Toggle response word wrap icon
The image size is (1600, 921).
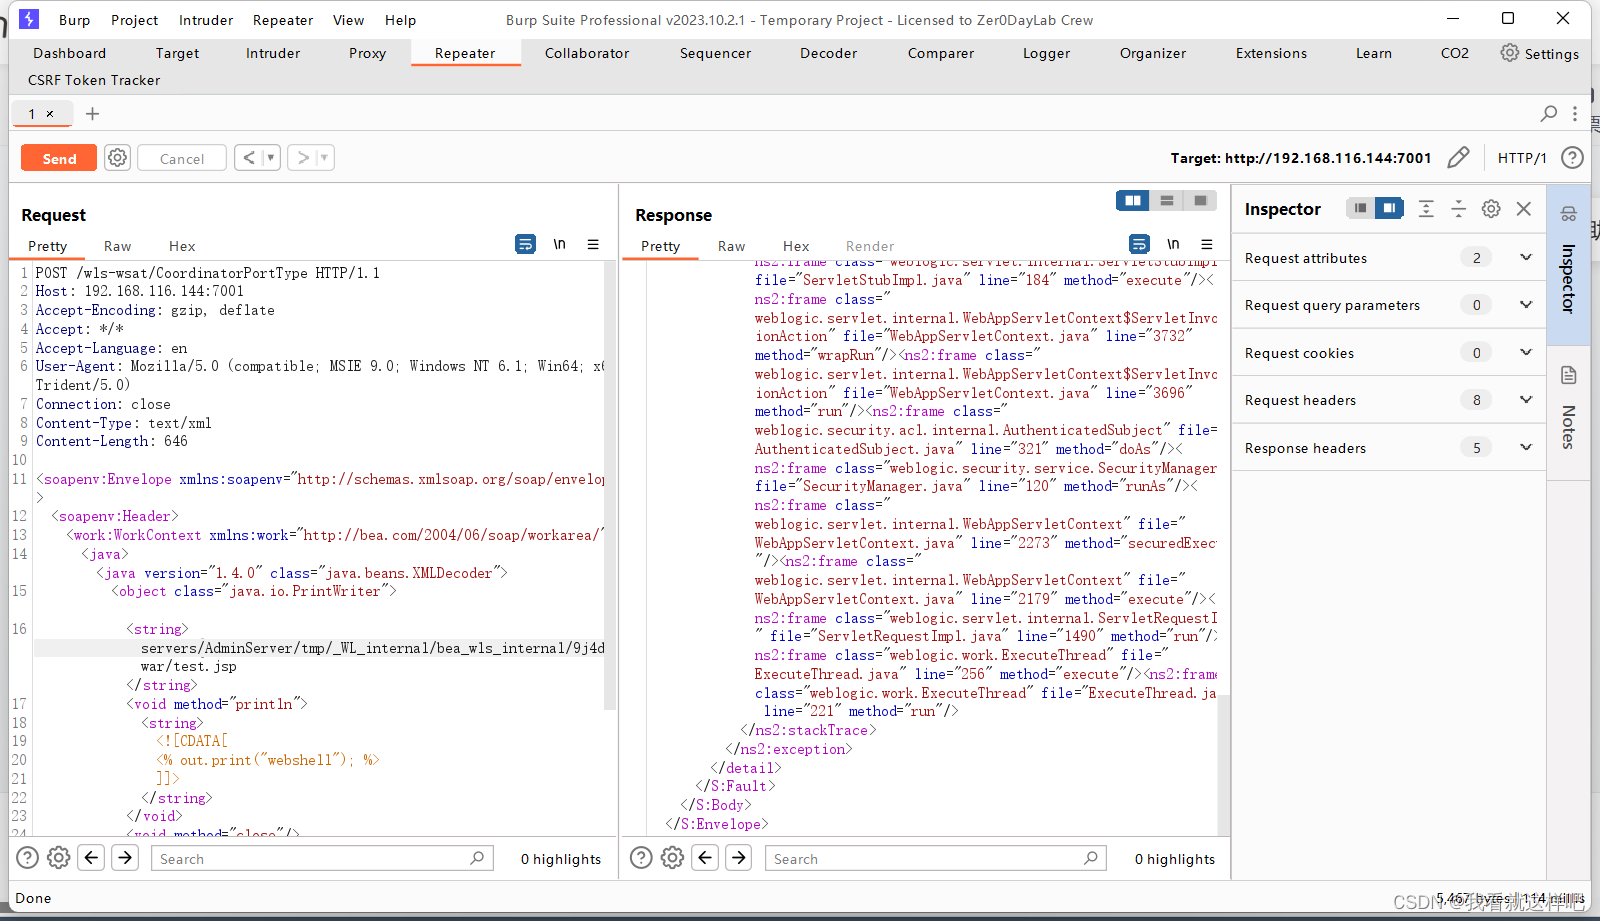click(1139, 244)
